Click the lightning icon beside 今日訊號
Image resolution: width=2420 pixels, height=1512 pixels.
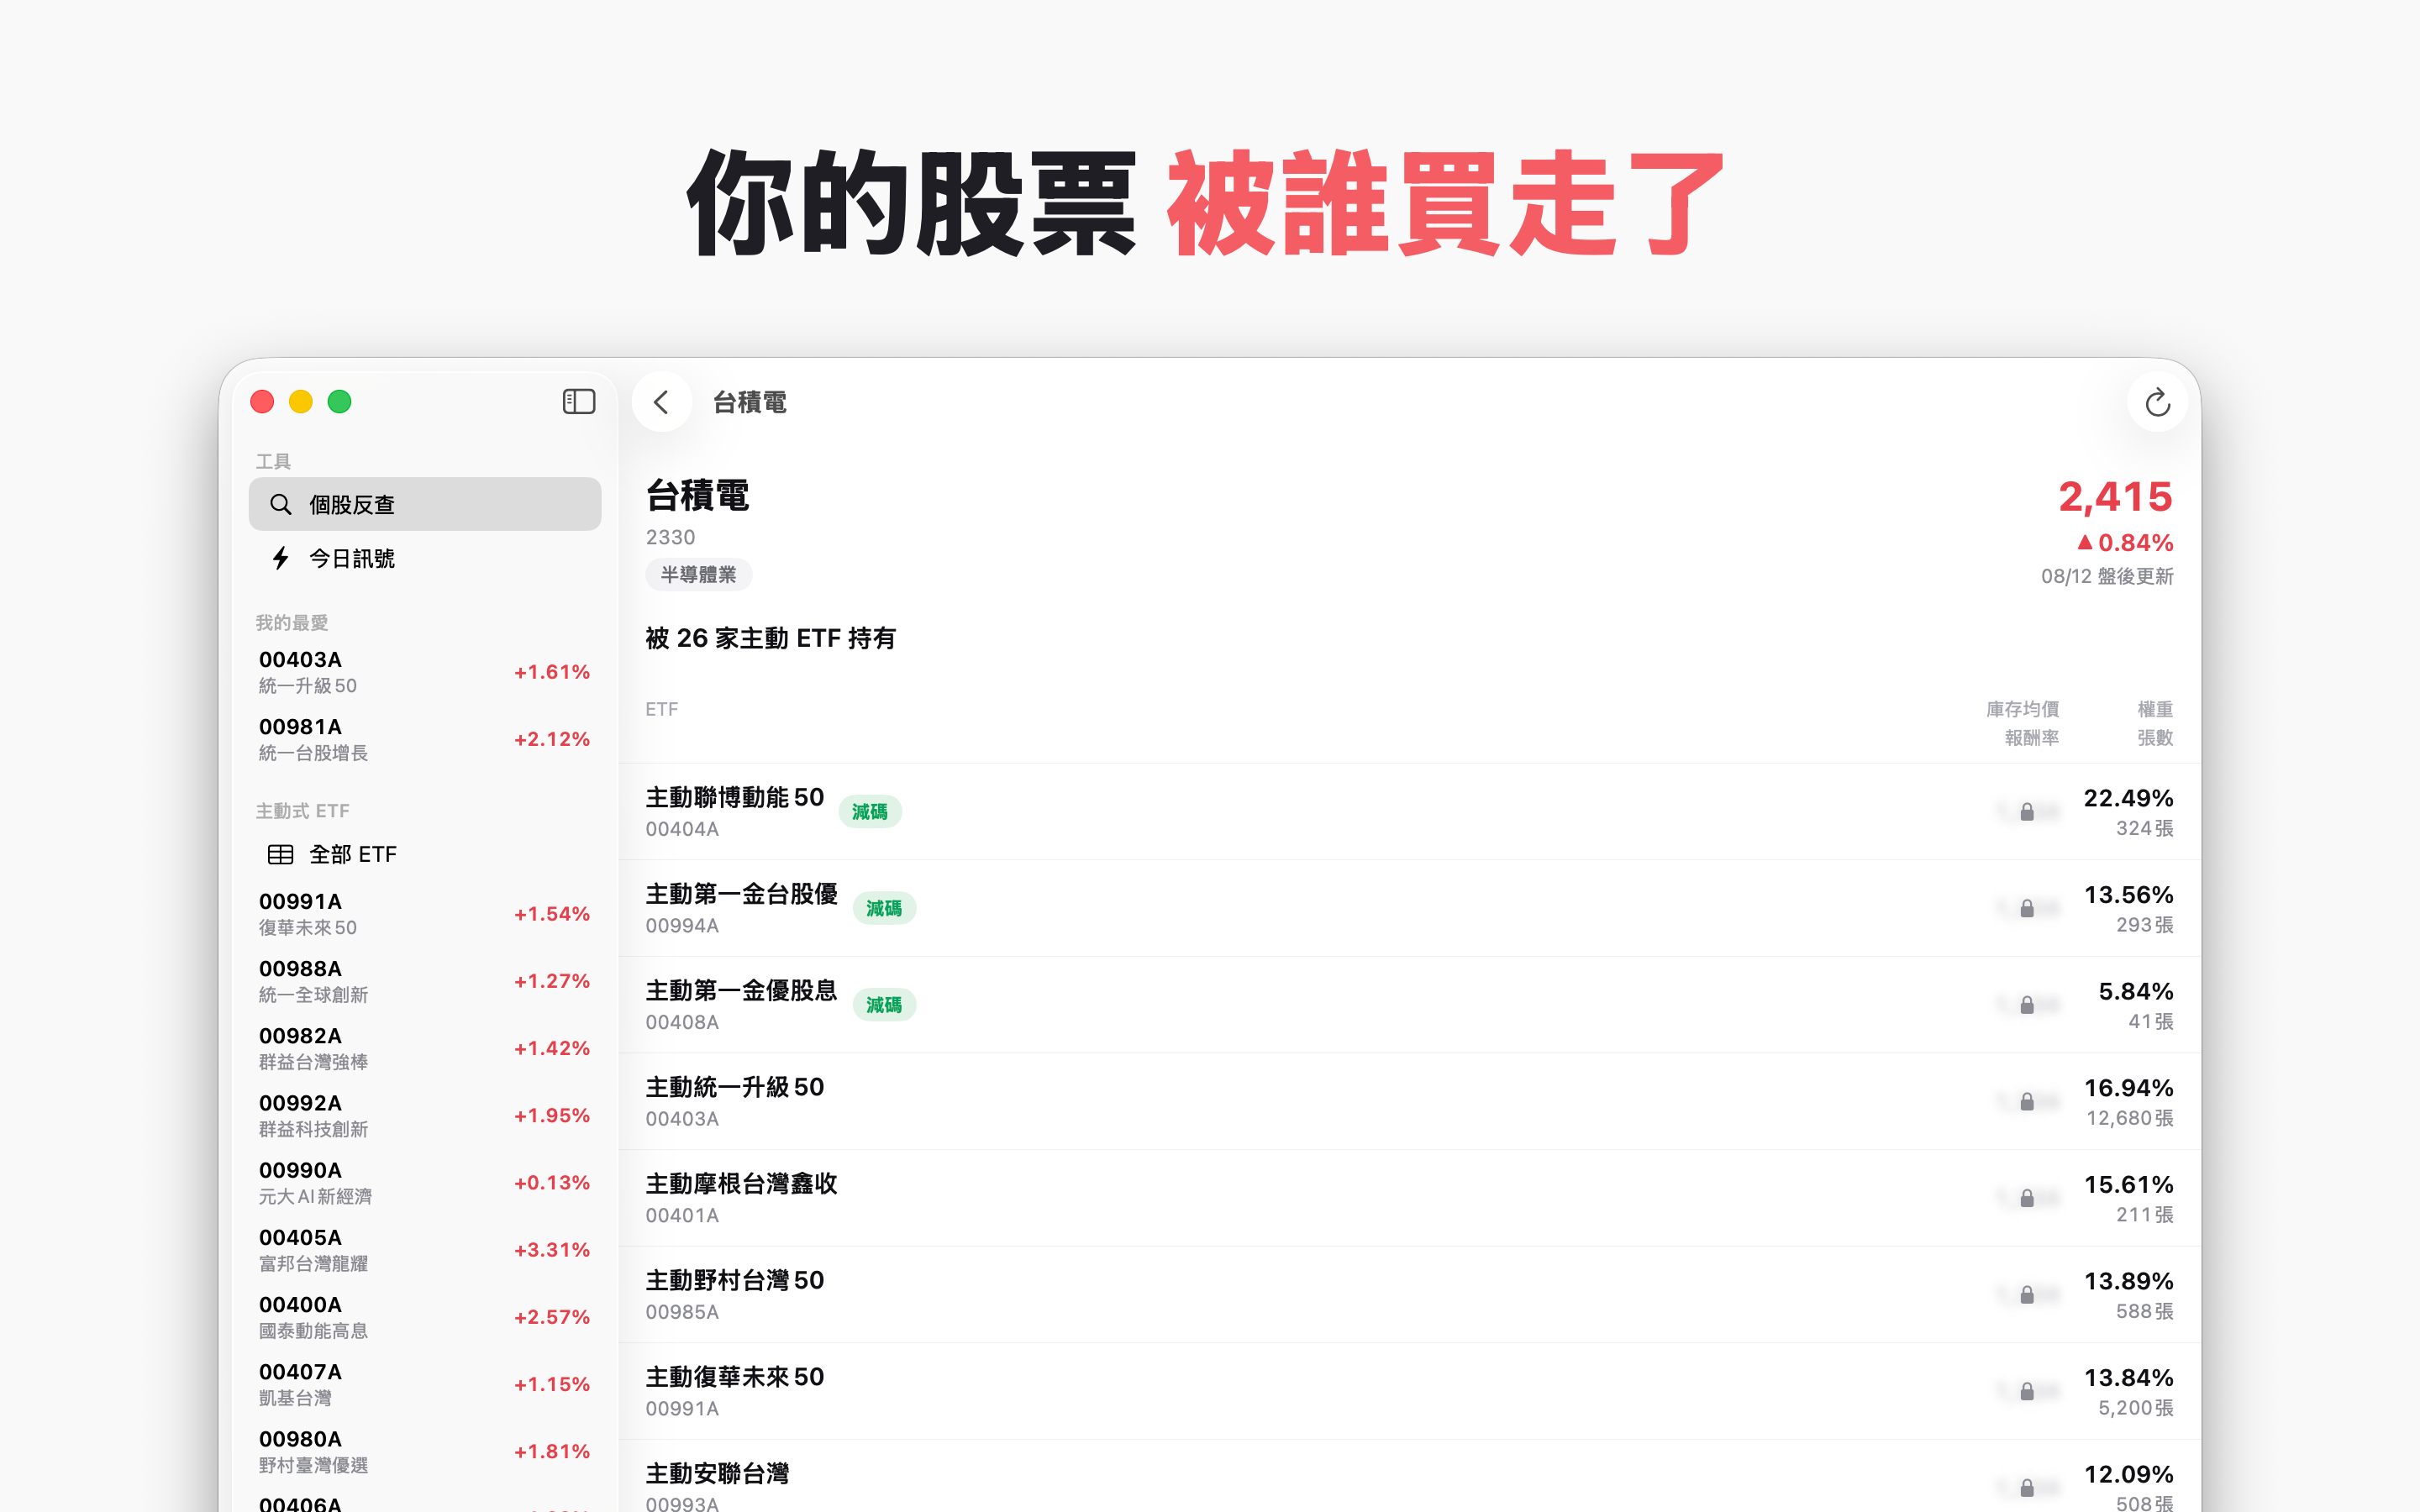pos(281,558)
